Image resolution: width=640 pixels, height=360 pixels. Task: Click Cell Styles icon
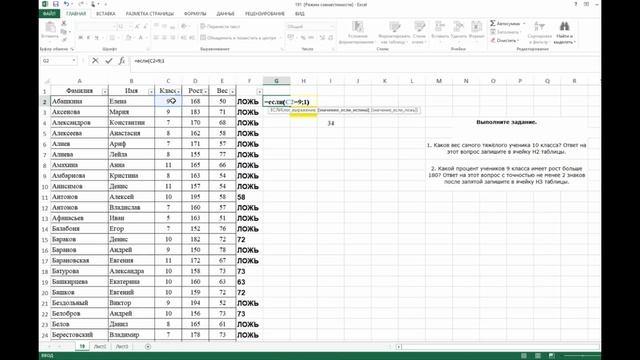coord(419,27)
